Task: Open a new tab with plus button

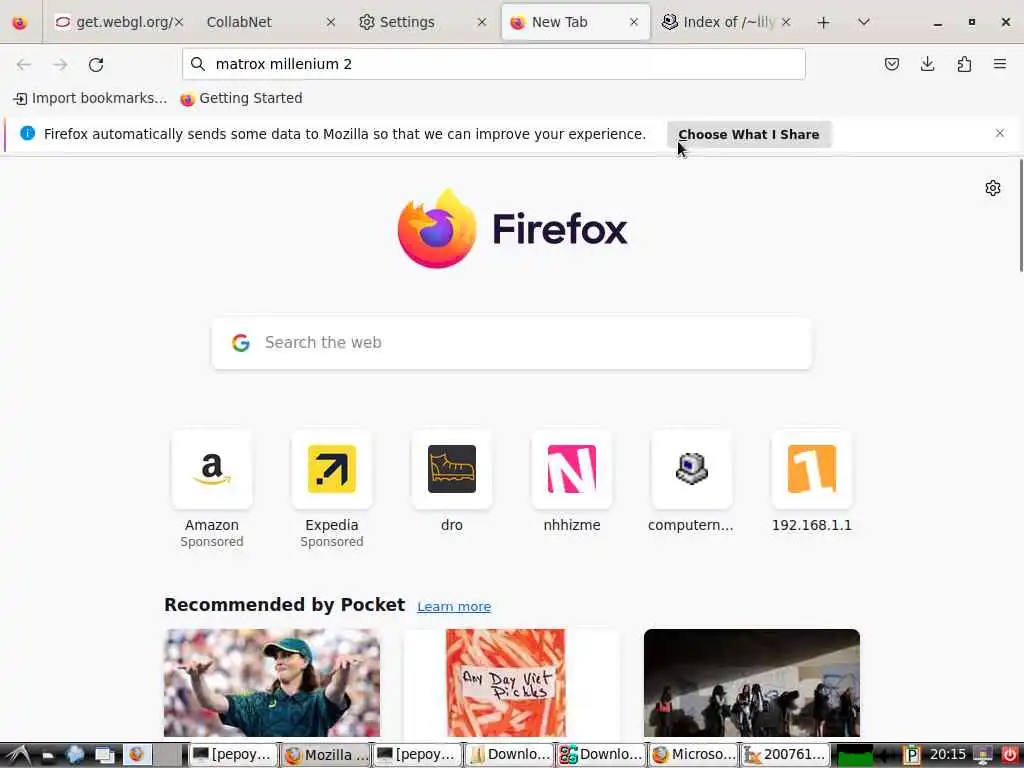Action: [824, 23]
